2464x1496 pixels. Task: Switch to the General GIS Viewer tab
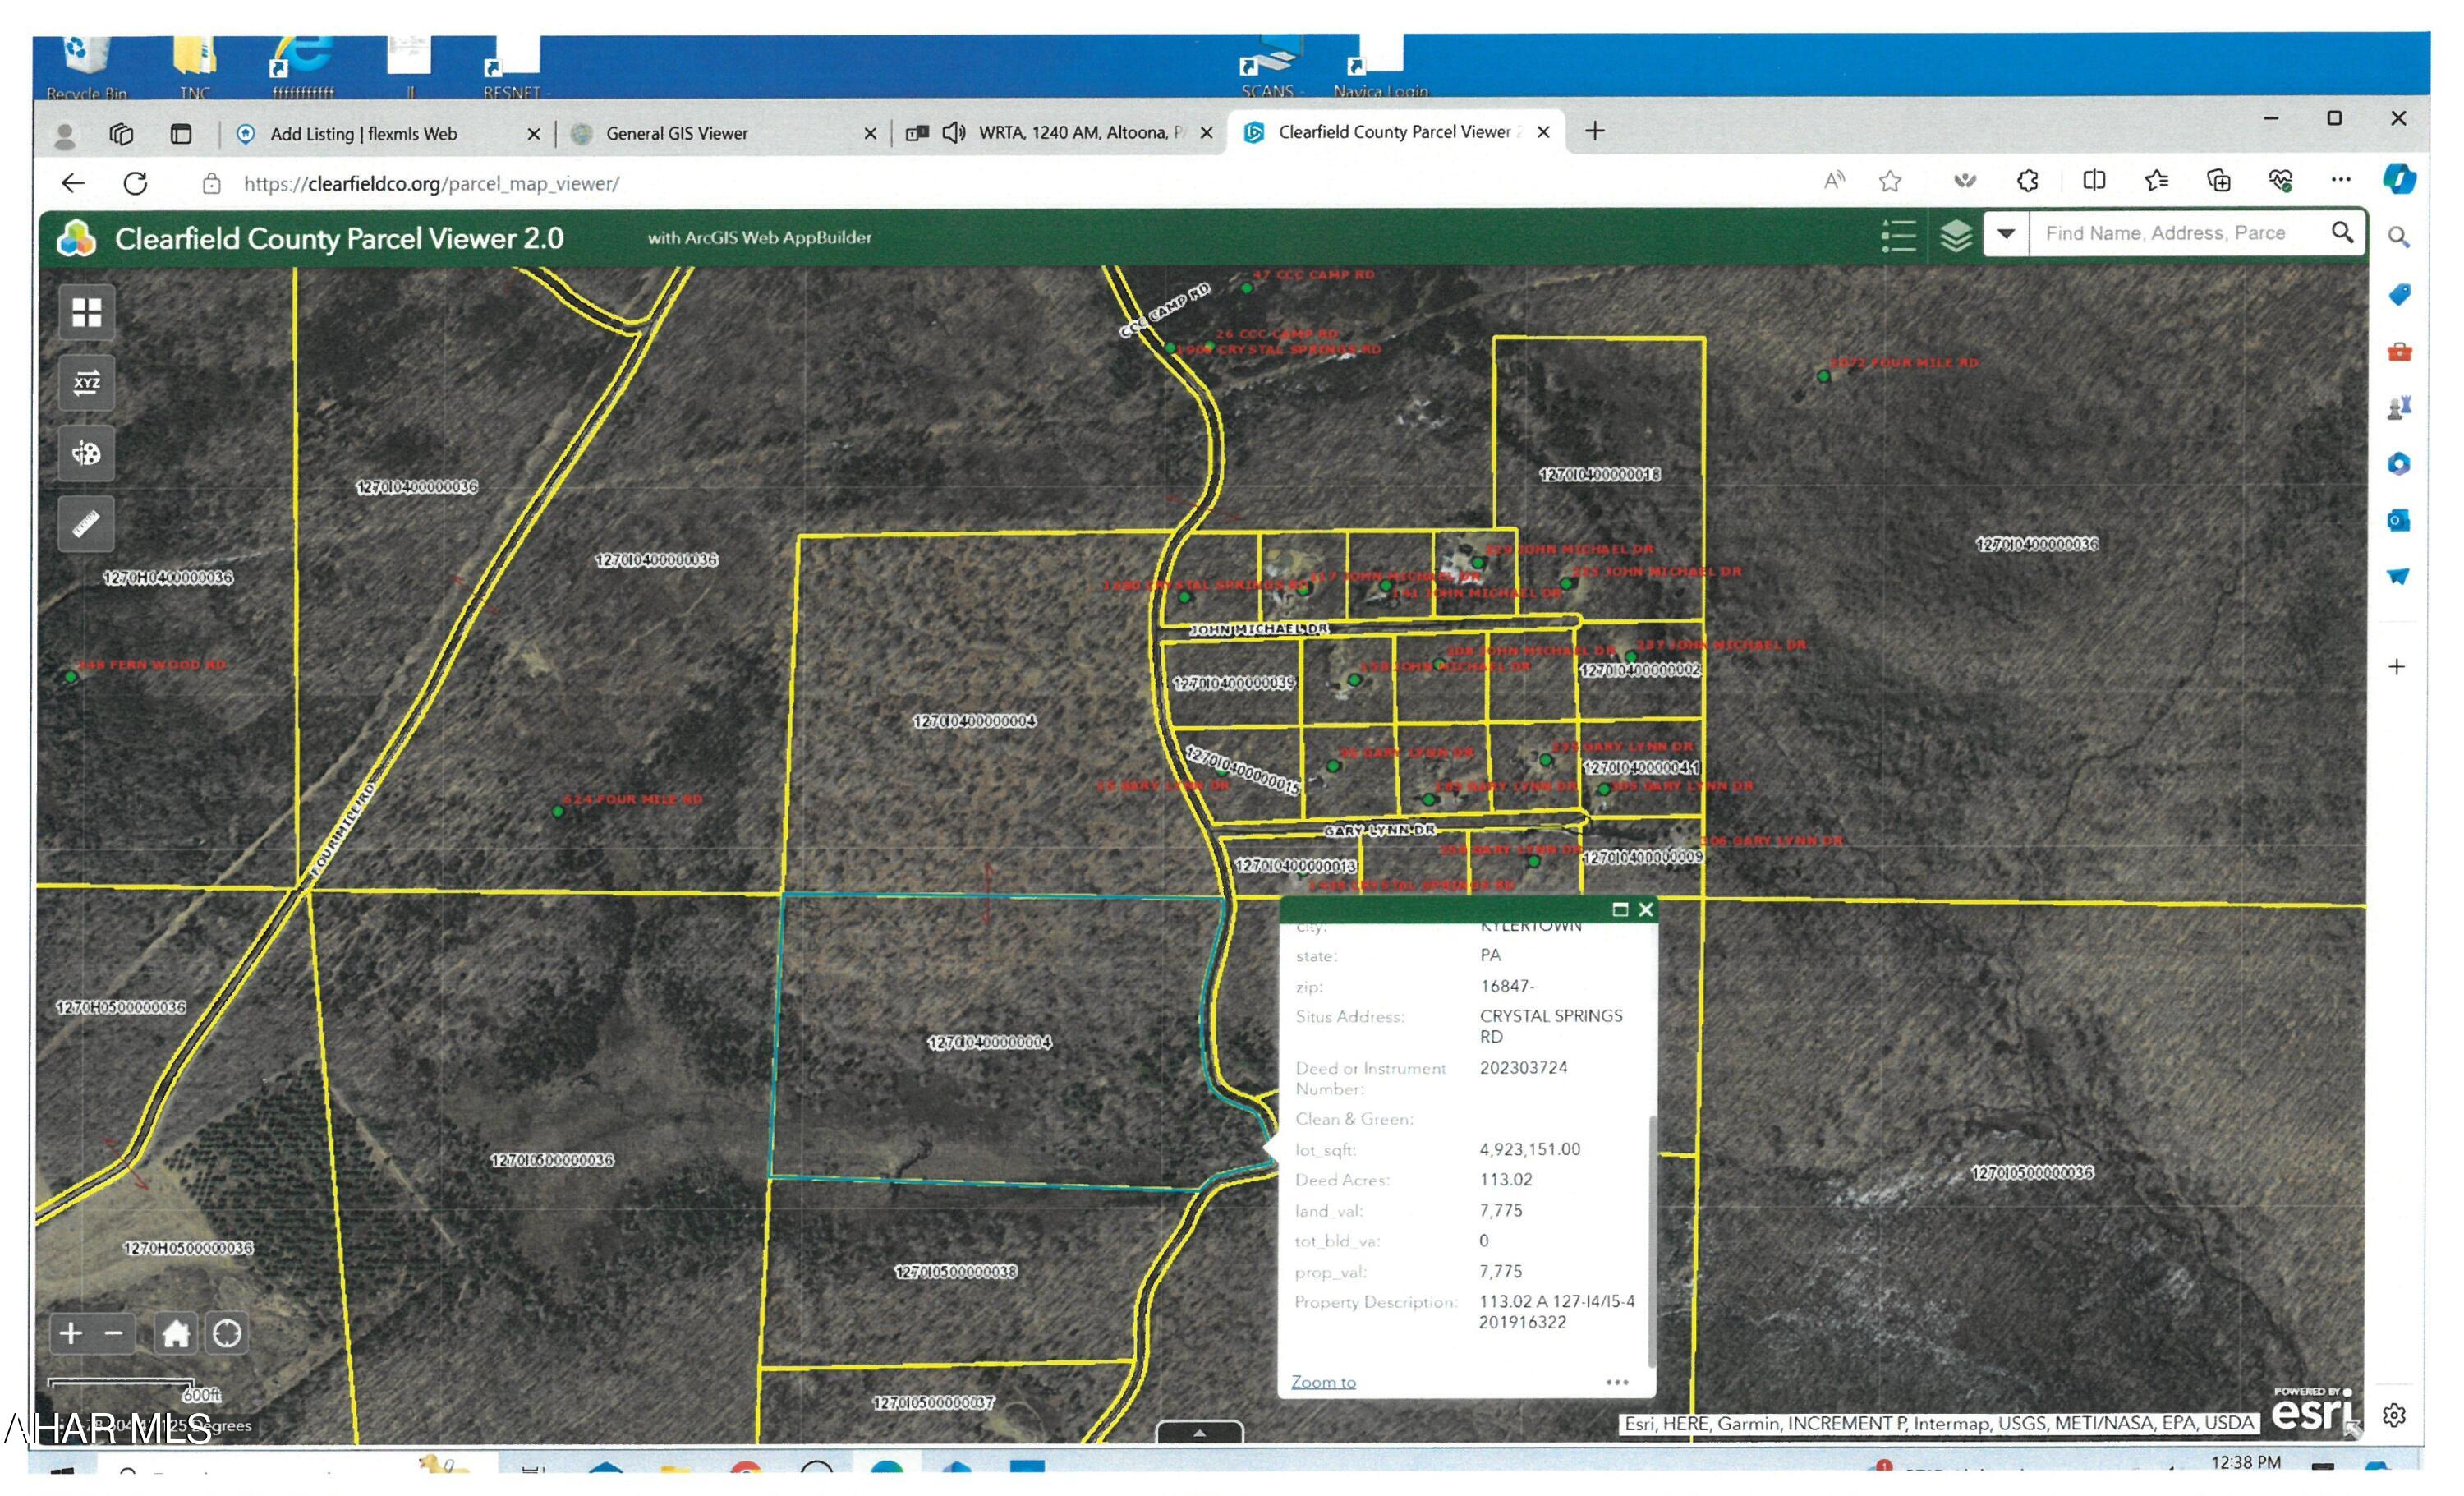tap(677, 133)
